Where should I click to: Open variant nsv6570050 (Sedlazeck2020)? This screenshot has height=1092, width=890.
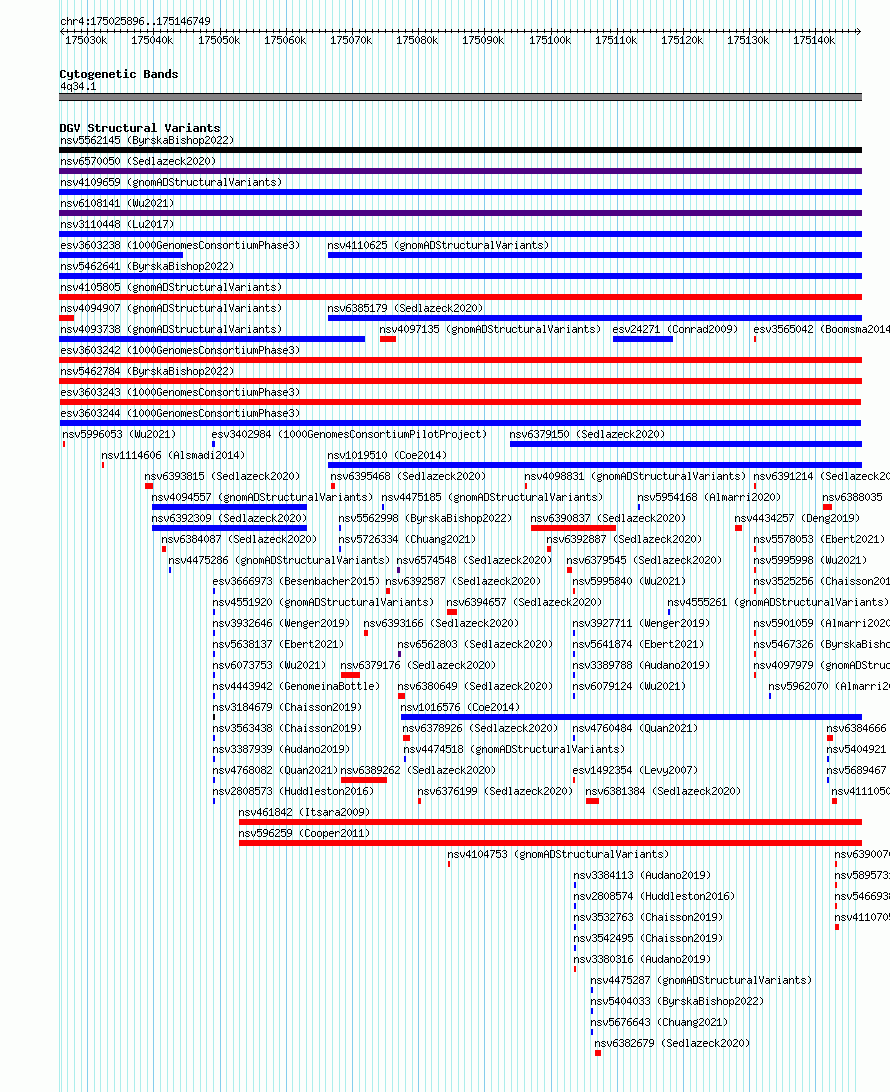138,161
